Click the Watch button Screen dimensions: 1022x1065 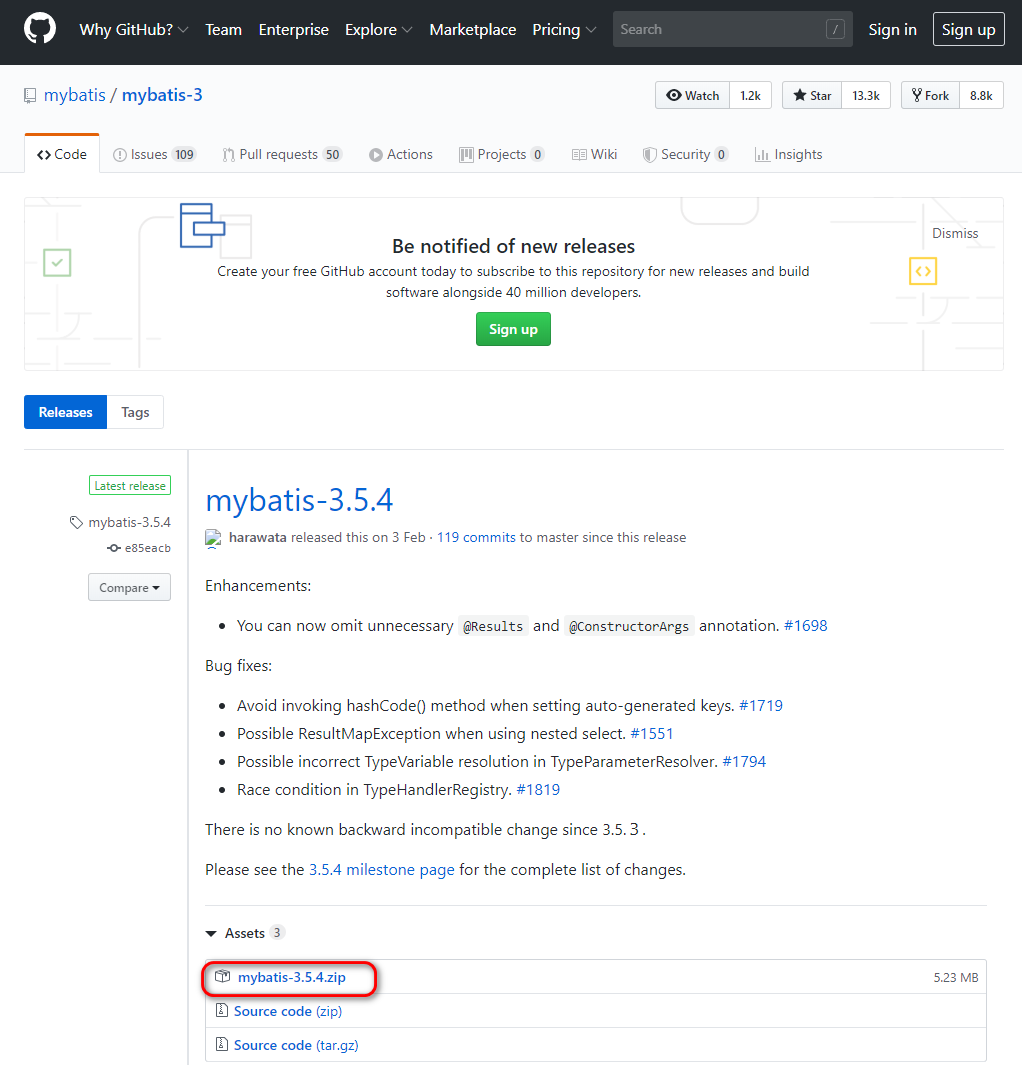point(693,95)
